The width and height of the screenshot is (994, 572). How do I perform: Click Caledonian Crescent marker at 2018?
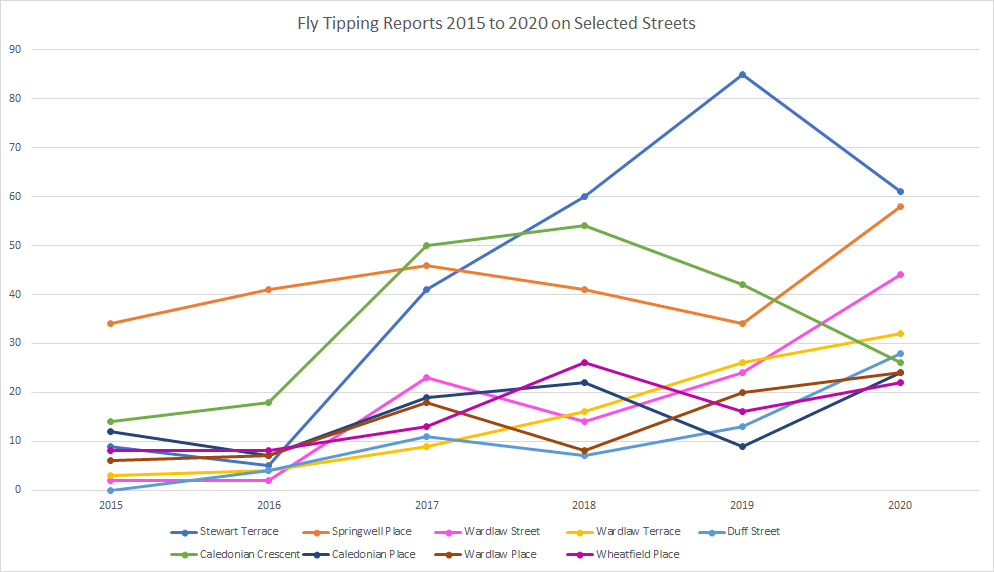click(584, 225)
